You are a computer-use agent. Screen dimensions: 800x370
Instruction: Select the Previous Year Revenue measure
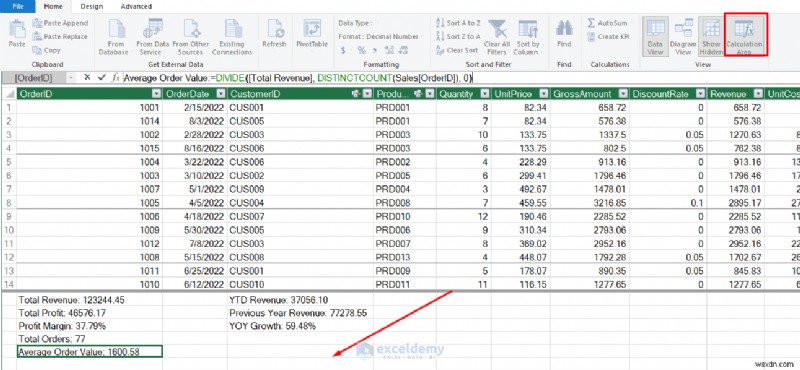coord(300,313)
